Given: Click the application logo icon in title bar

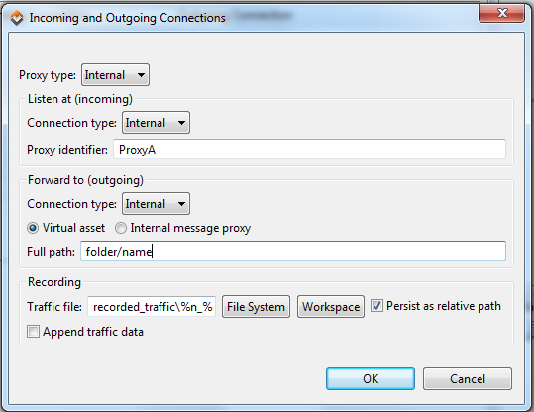Looking at the screenshot, I should coord(17,18).
